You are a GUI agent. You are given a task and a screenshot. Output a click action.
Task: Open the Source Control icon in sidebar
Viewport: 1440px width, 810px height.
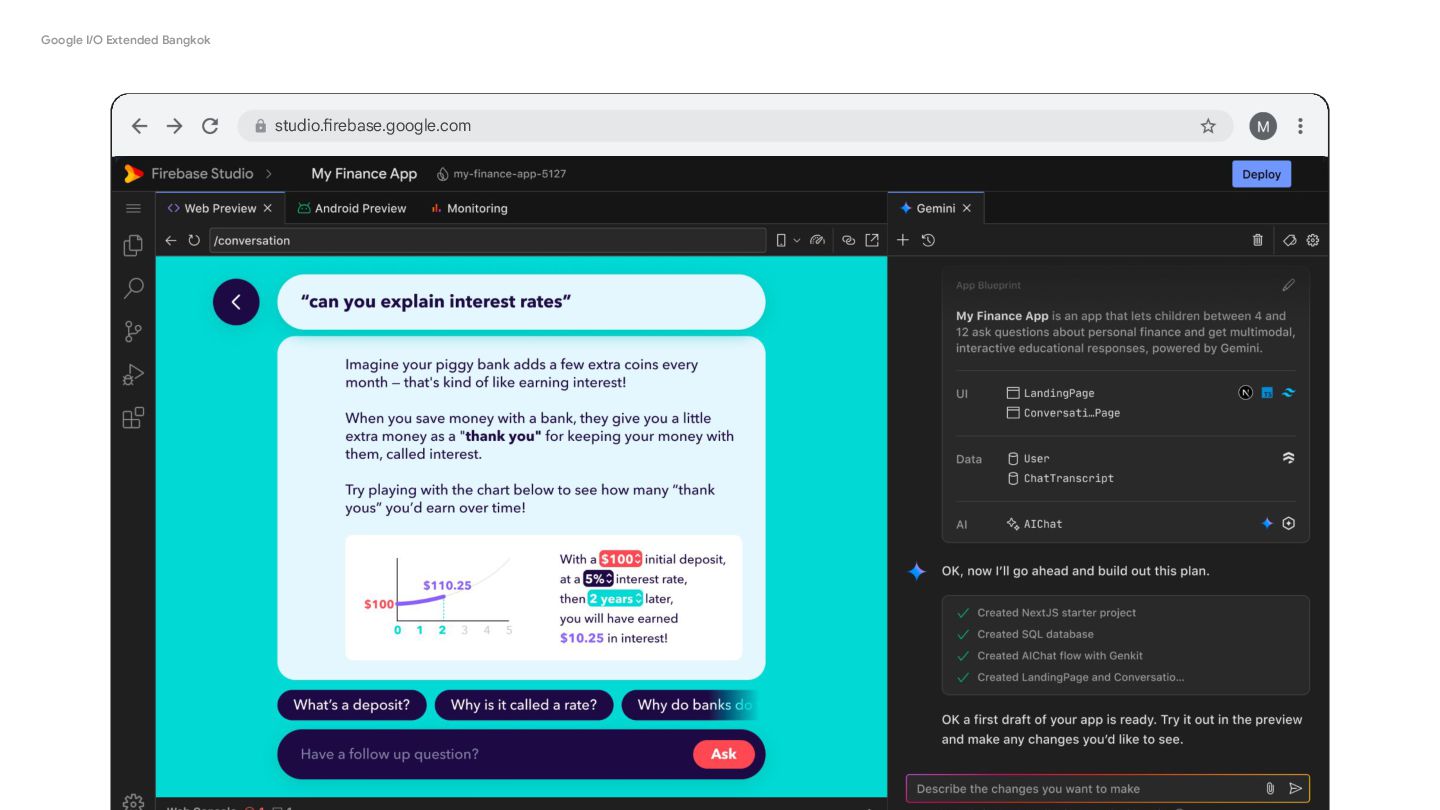(x=133, y=331)
